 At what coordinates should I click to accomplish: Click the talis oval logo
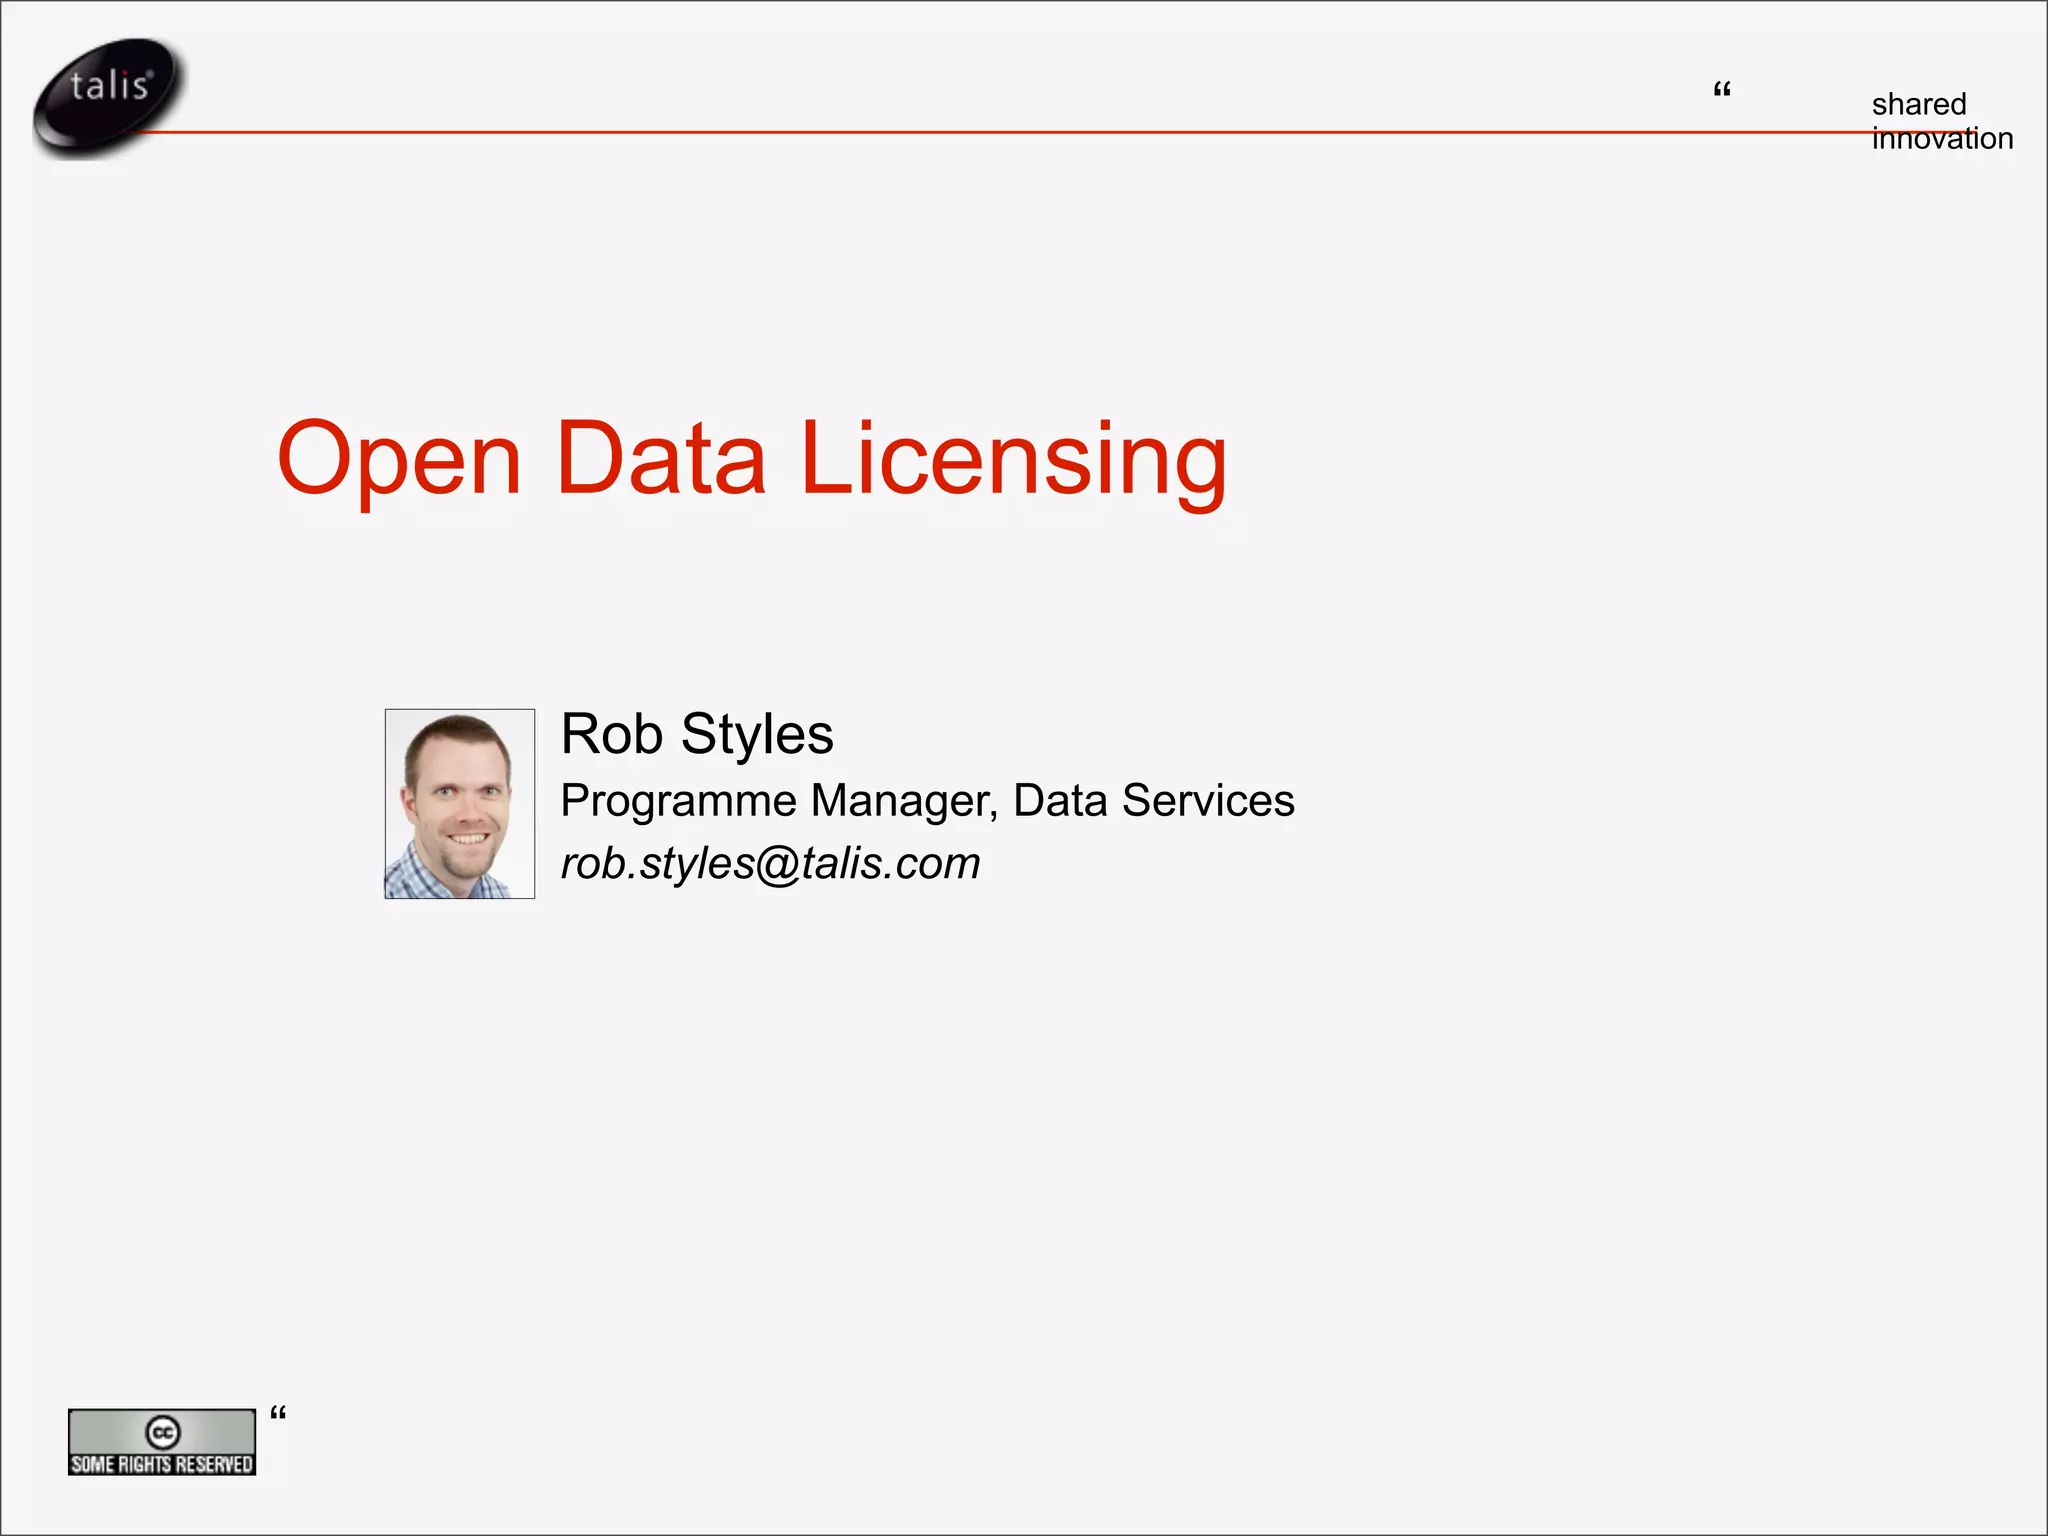pyautogui.click(x=108, y=93)
